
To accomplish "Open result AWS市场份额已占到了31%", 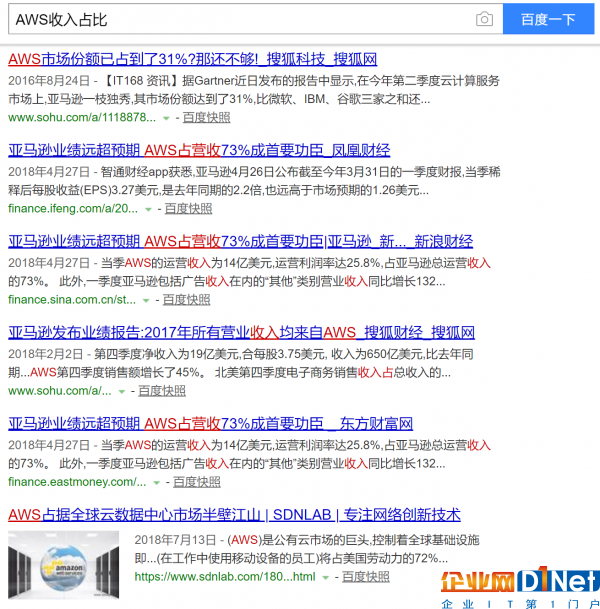I will tap(193, 59).
